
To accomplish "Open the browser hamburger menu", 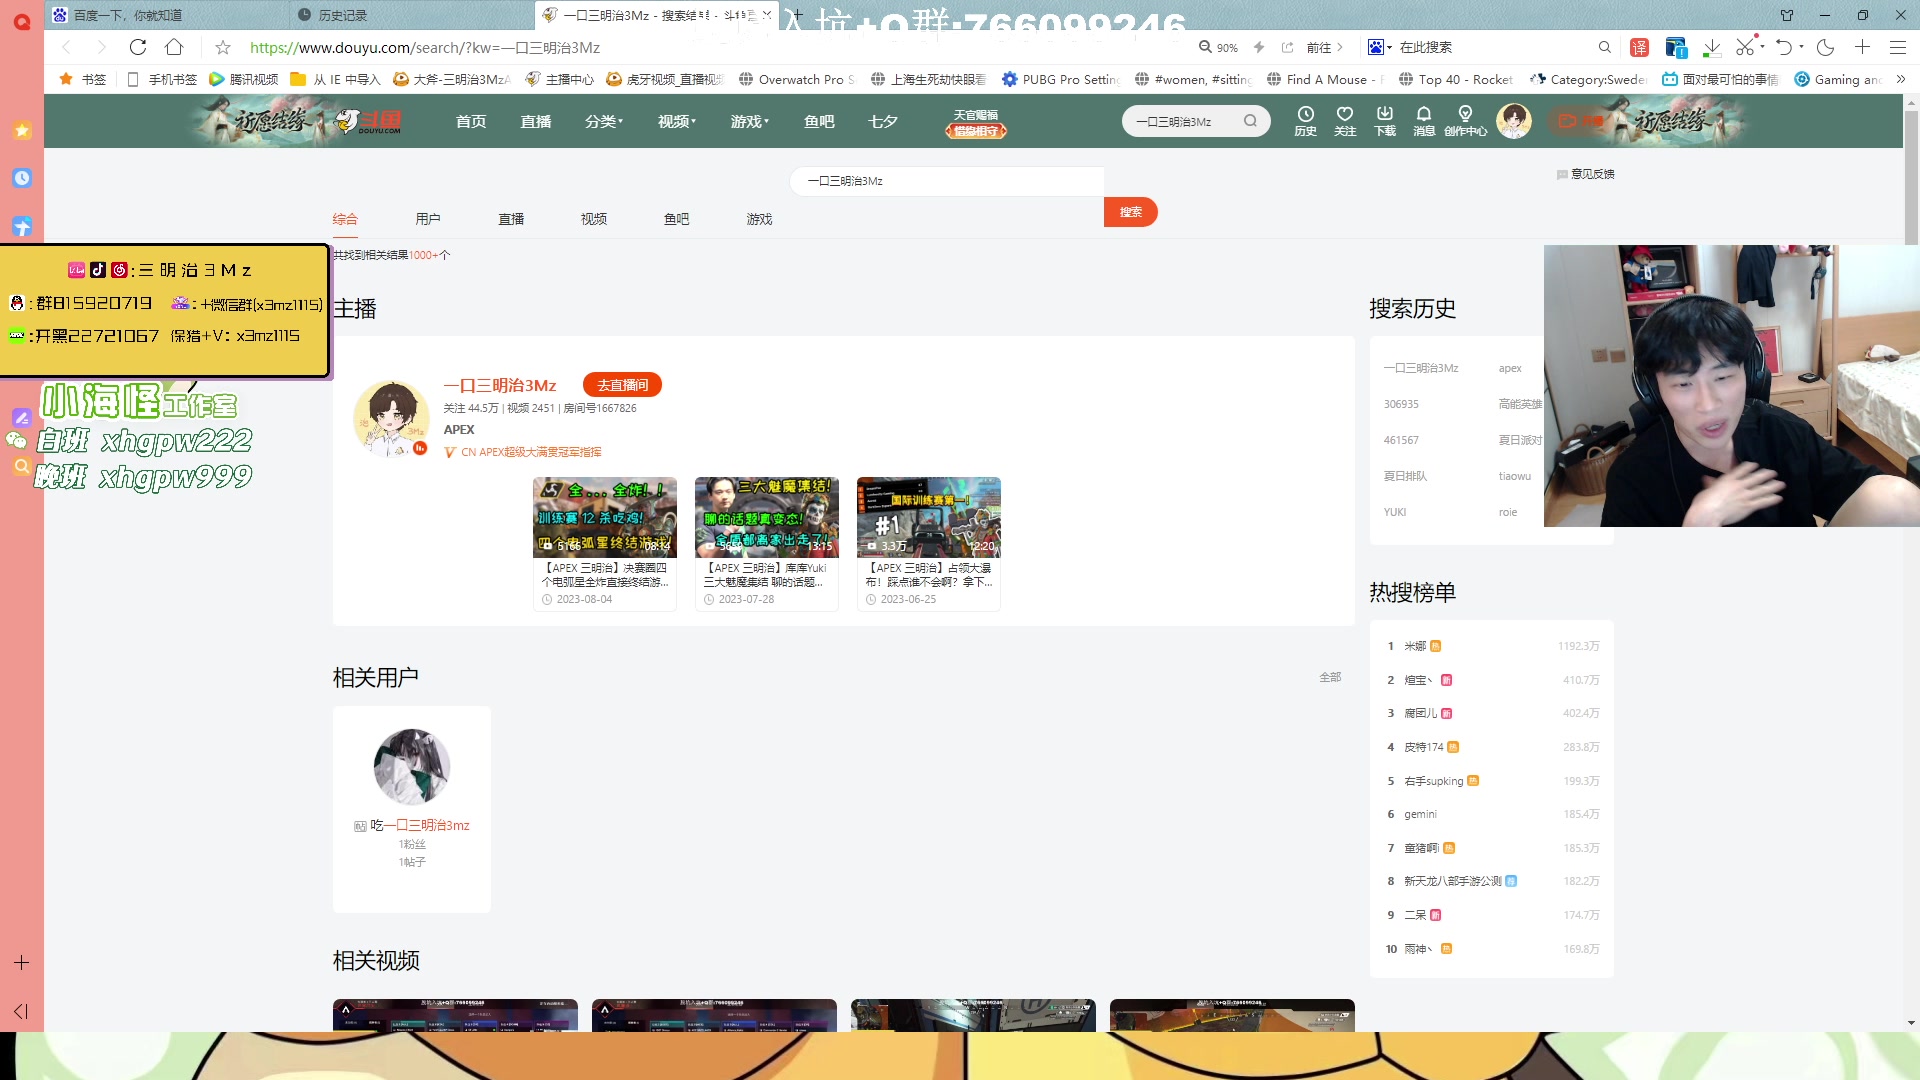I will tap(1897, 47).
